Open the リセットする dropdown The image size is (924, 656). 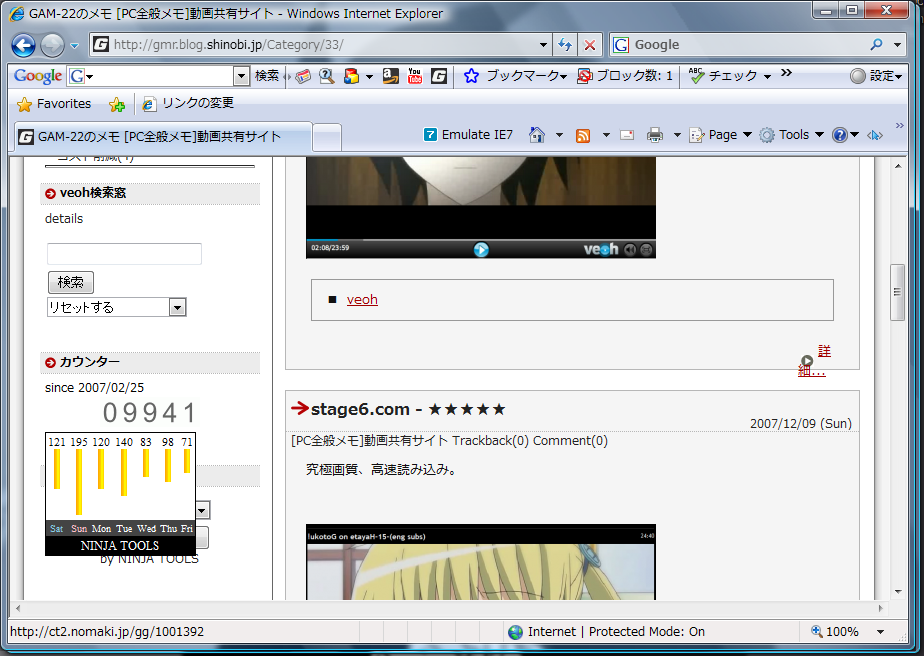tap(117, 307)
